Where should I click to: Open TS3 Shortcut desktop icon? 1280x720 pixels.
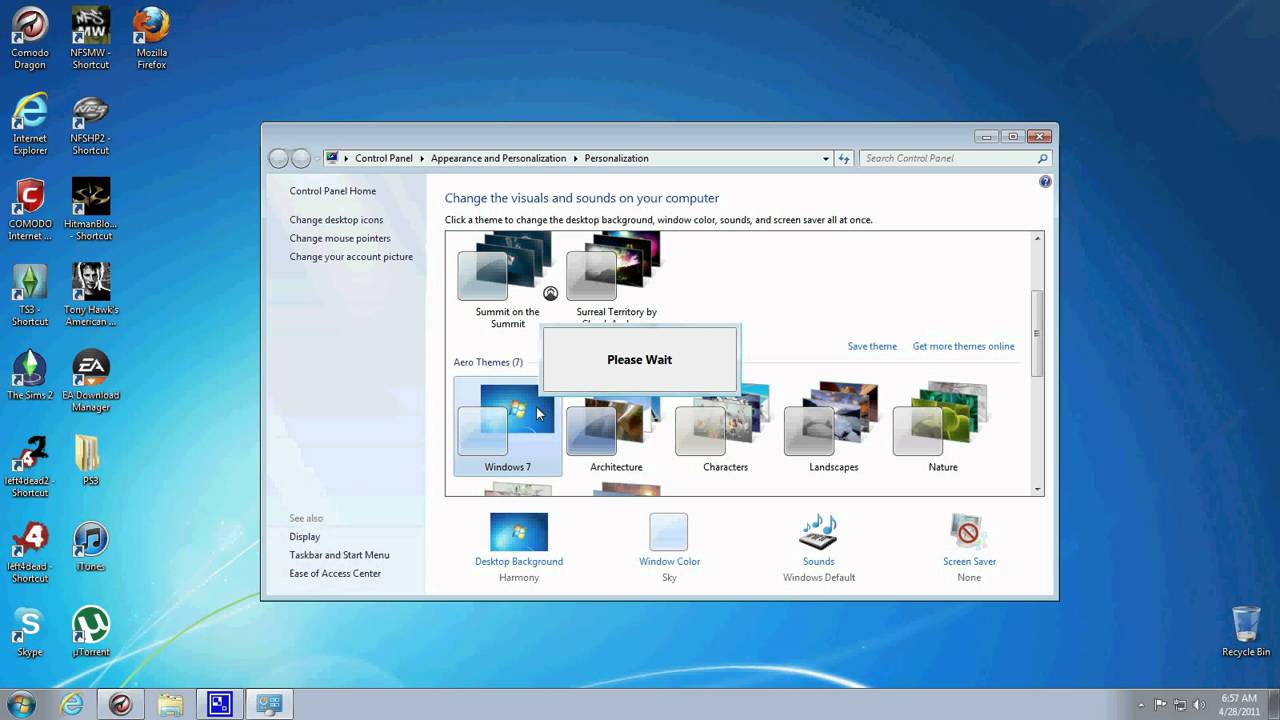[x=30, y=296]
